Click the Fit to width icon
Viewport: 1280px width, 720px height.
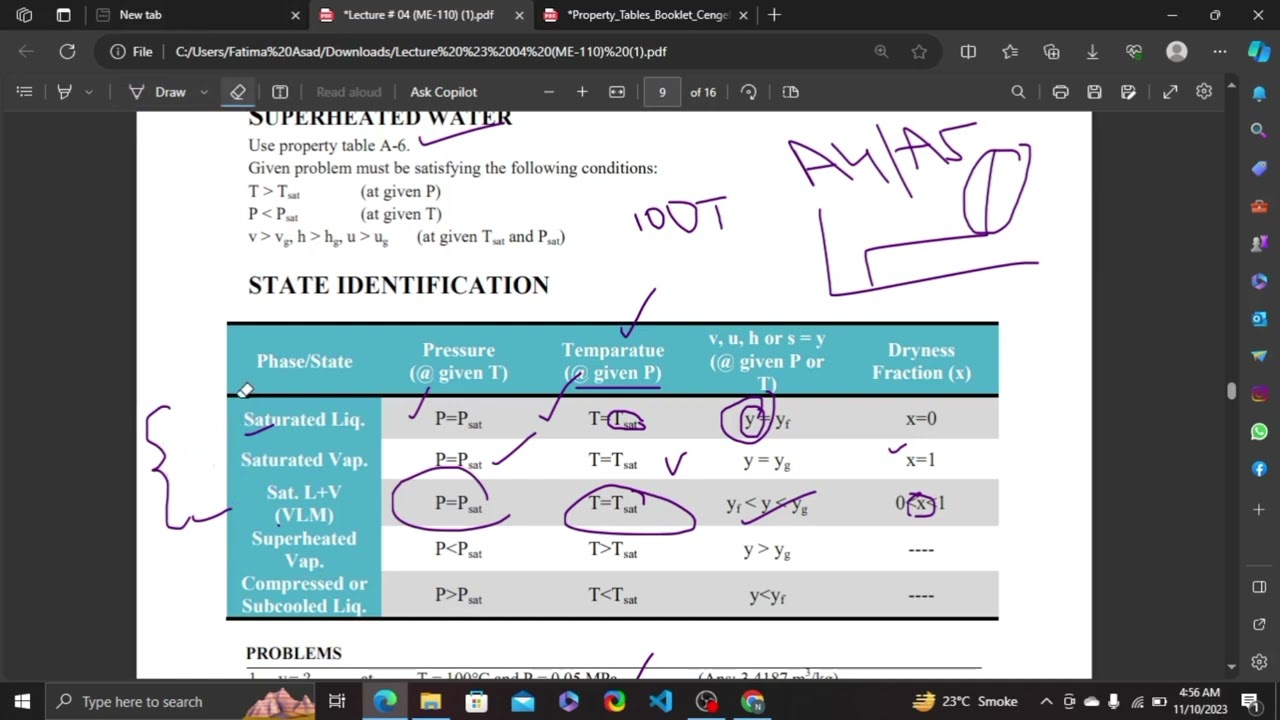pyautogui.click(x=617, y=92)
